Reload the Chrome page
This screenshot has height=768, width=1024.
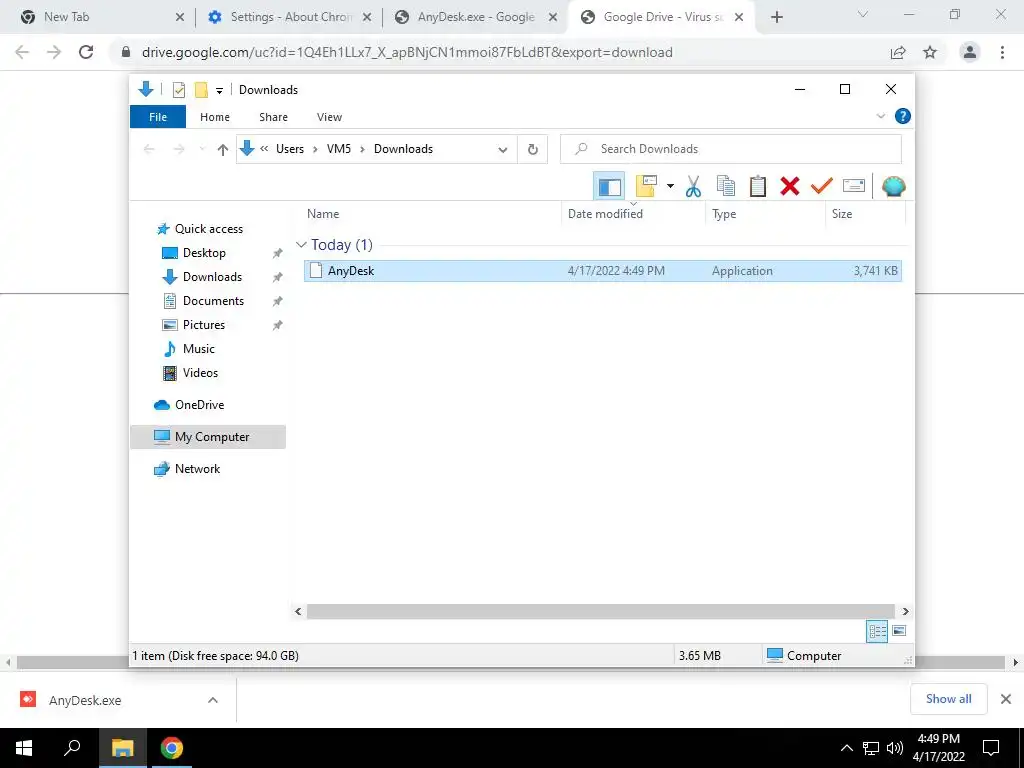[x=86, y=52]
